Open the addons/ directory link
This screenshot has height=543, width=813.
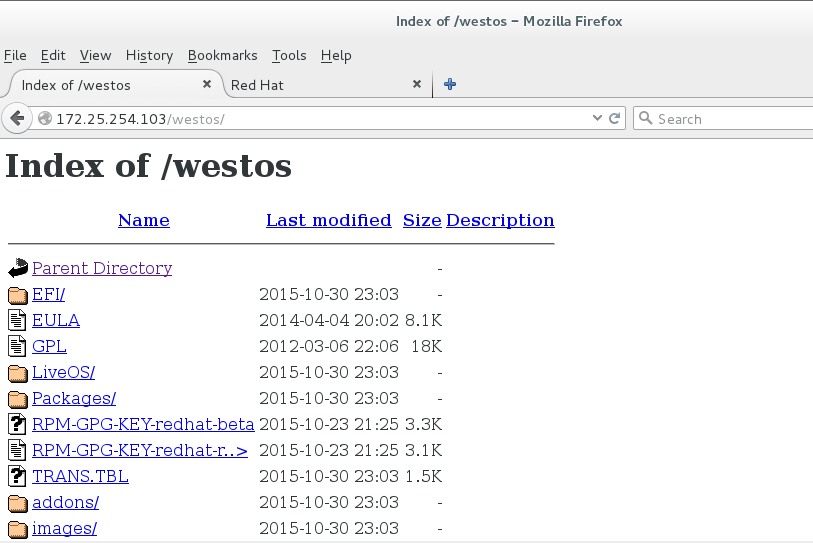pos(65,503)
